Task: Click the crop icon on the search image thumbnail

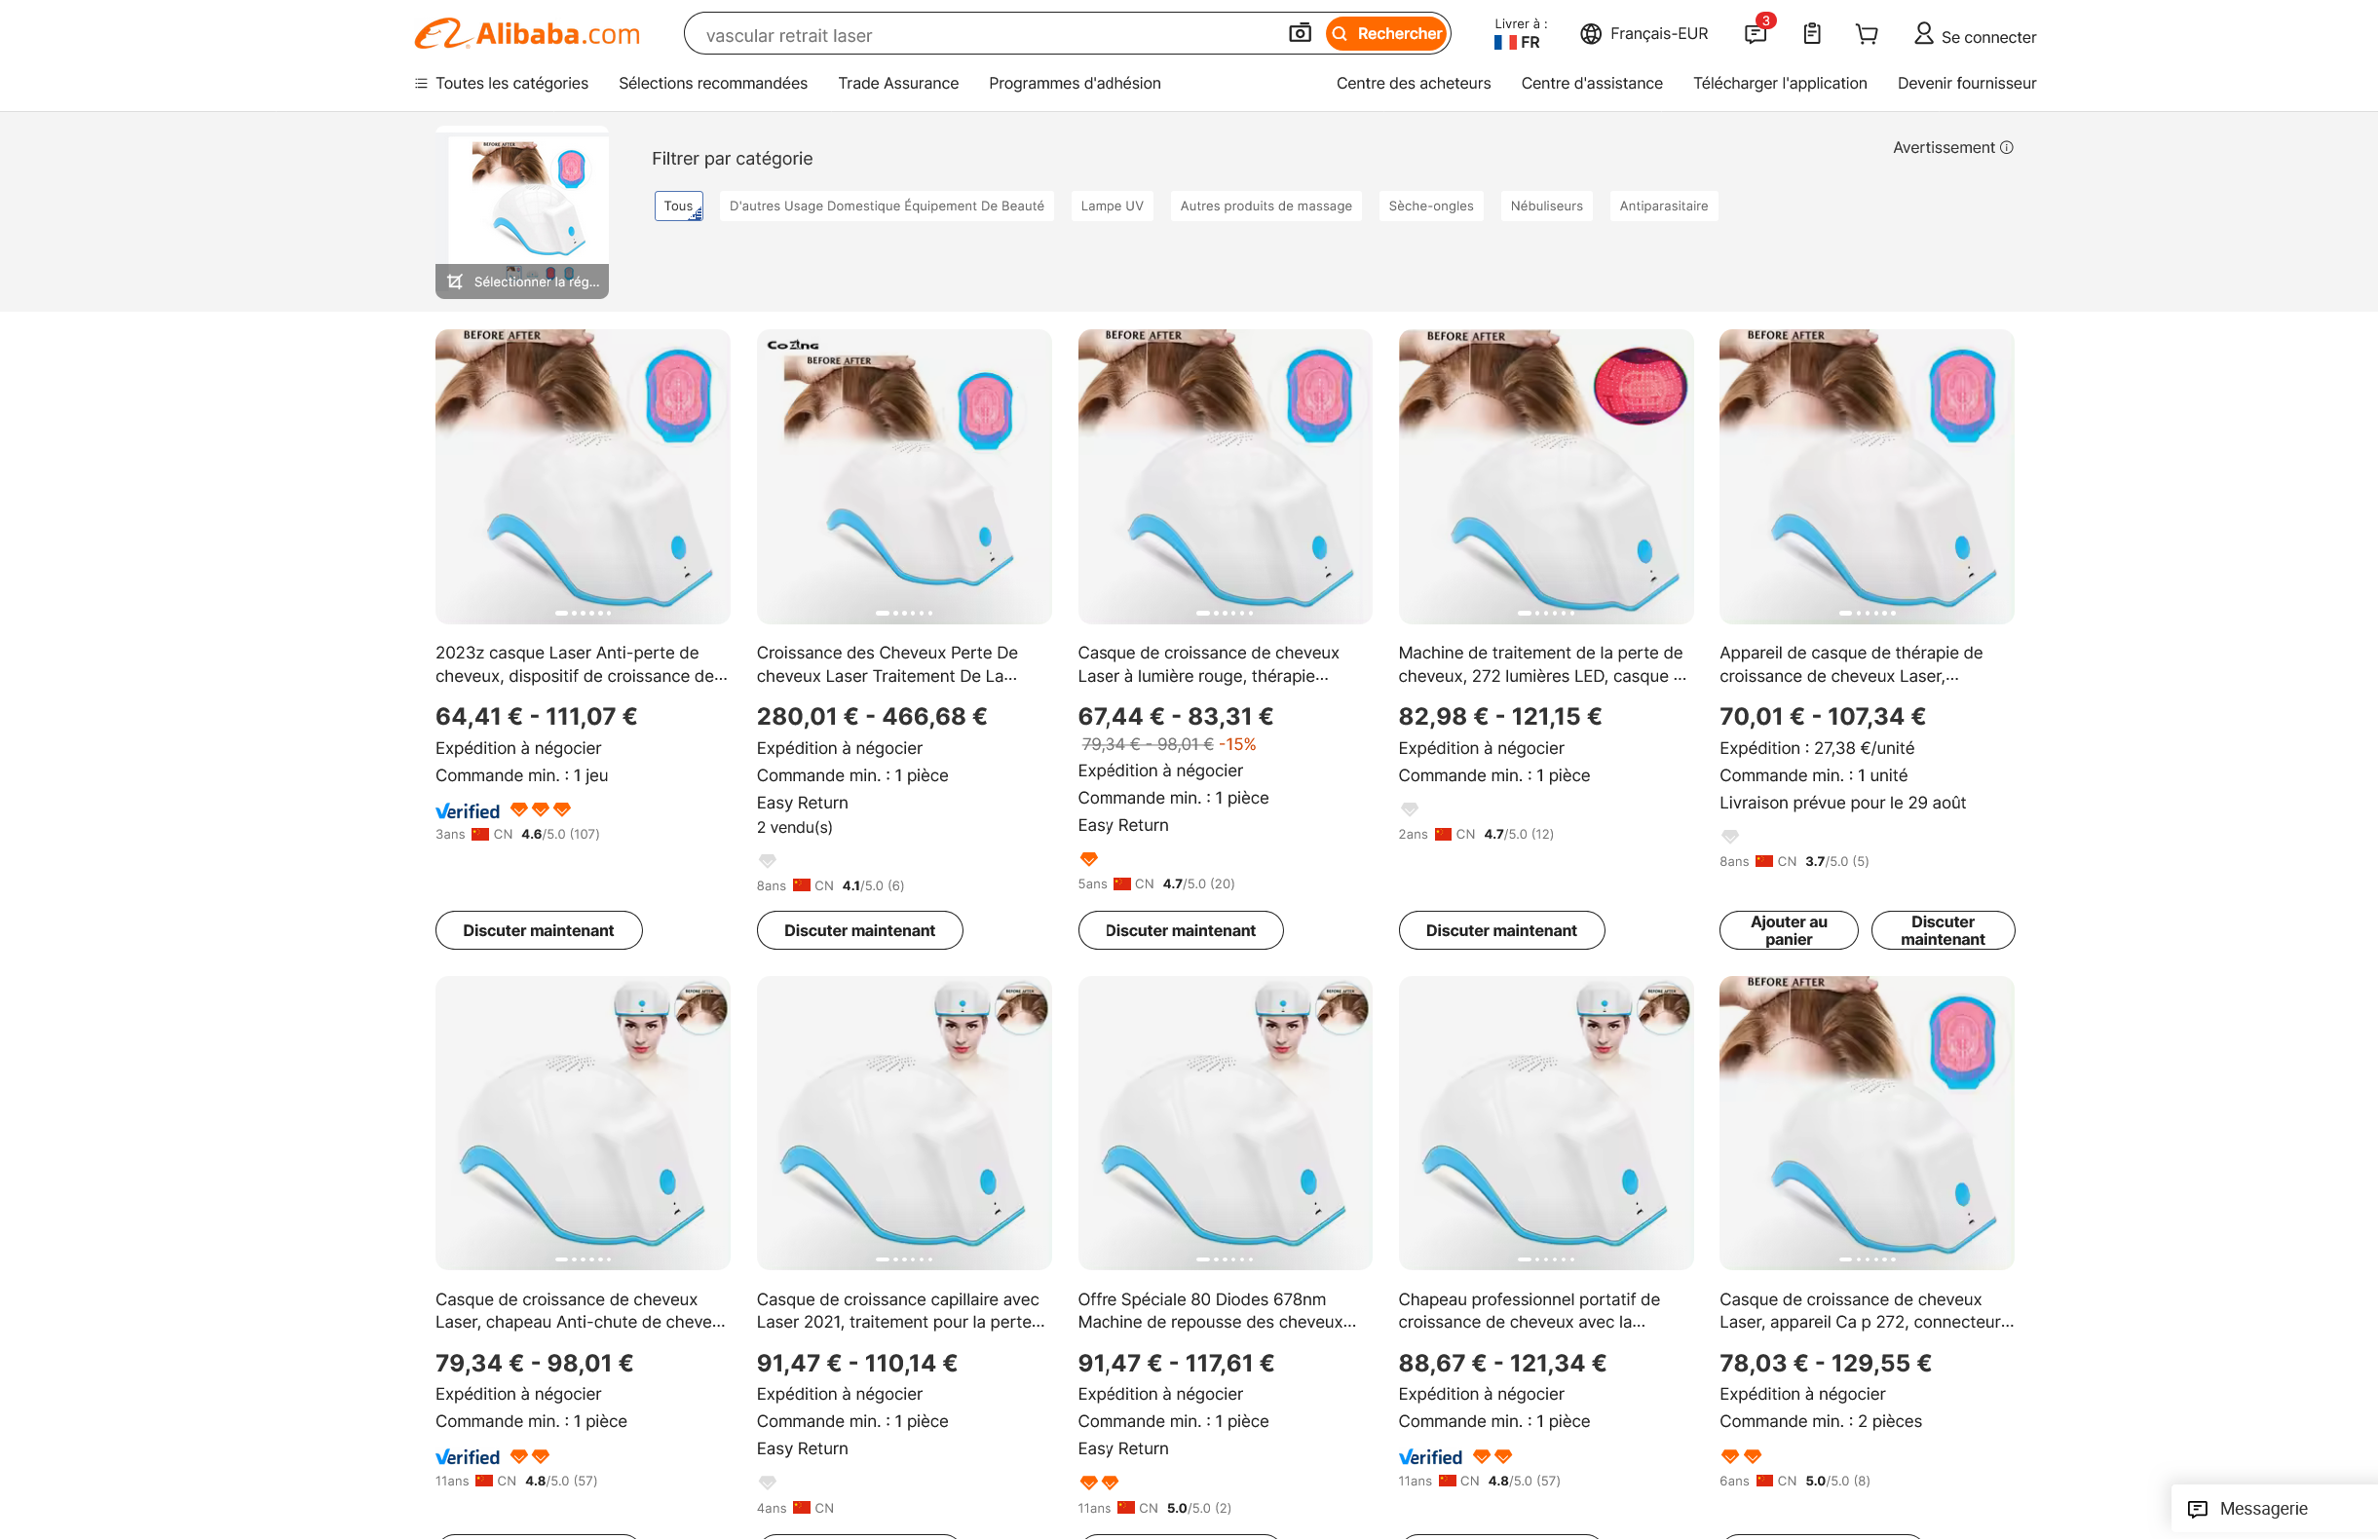Action: 456,282
